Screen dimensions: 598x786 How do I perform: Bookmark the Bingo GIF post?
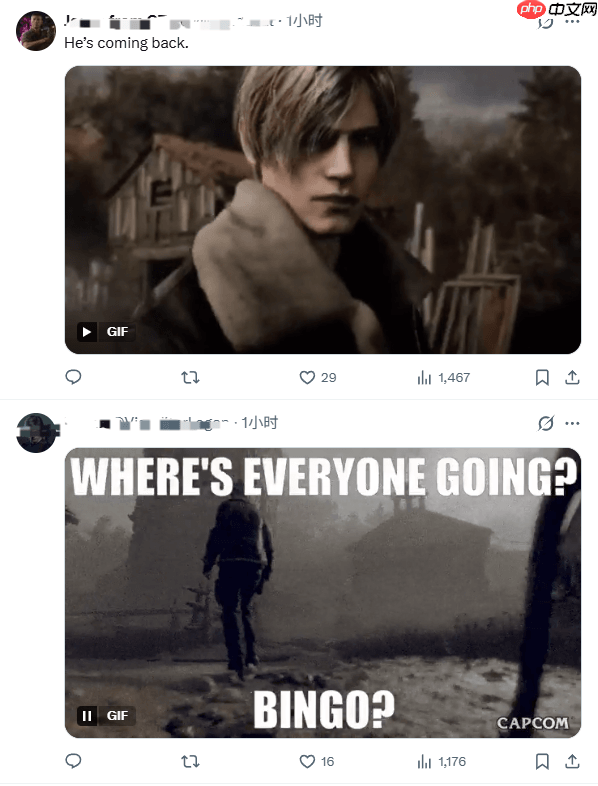click(542, 762)
